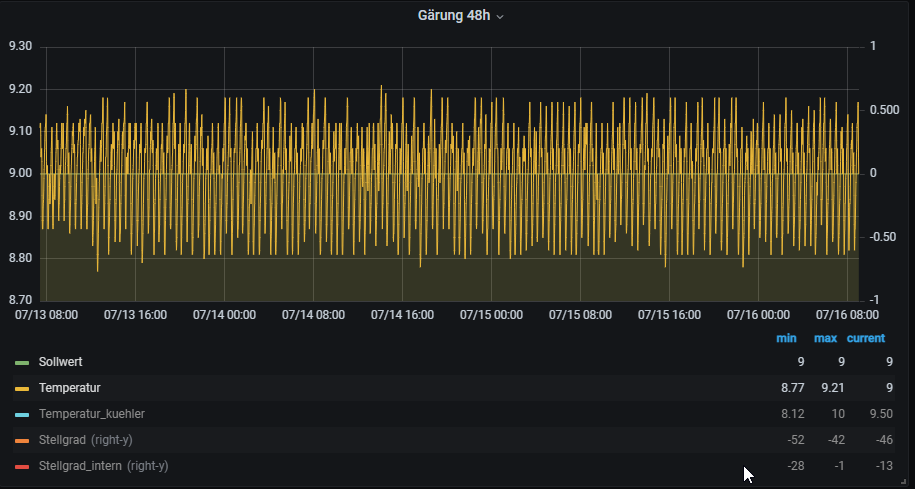
Task: Click the green Sollwert color swatch
Action: pyautogui.click(x=22, y=362)
